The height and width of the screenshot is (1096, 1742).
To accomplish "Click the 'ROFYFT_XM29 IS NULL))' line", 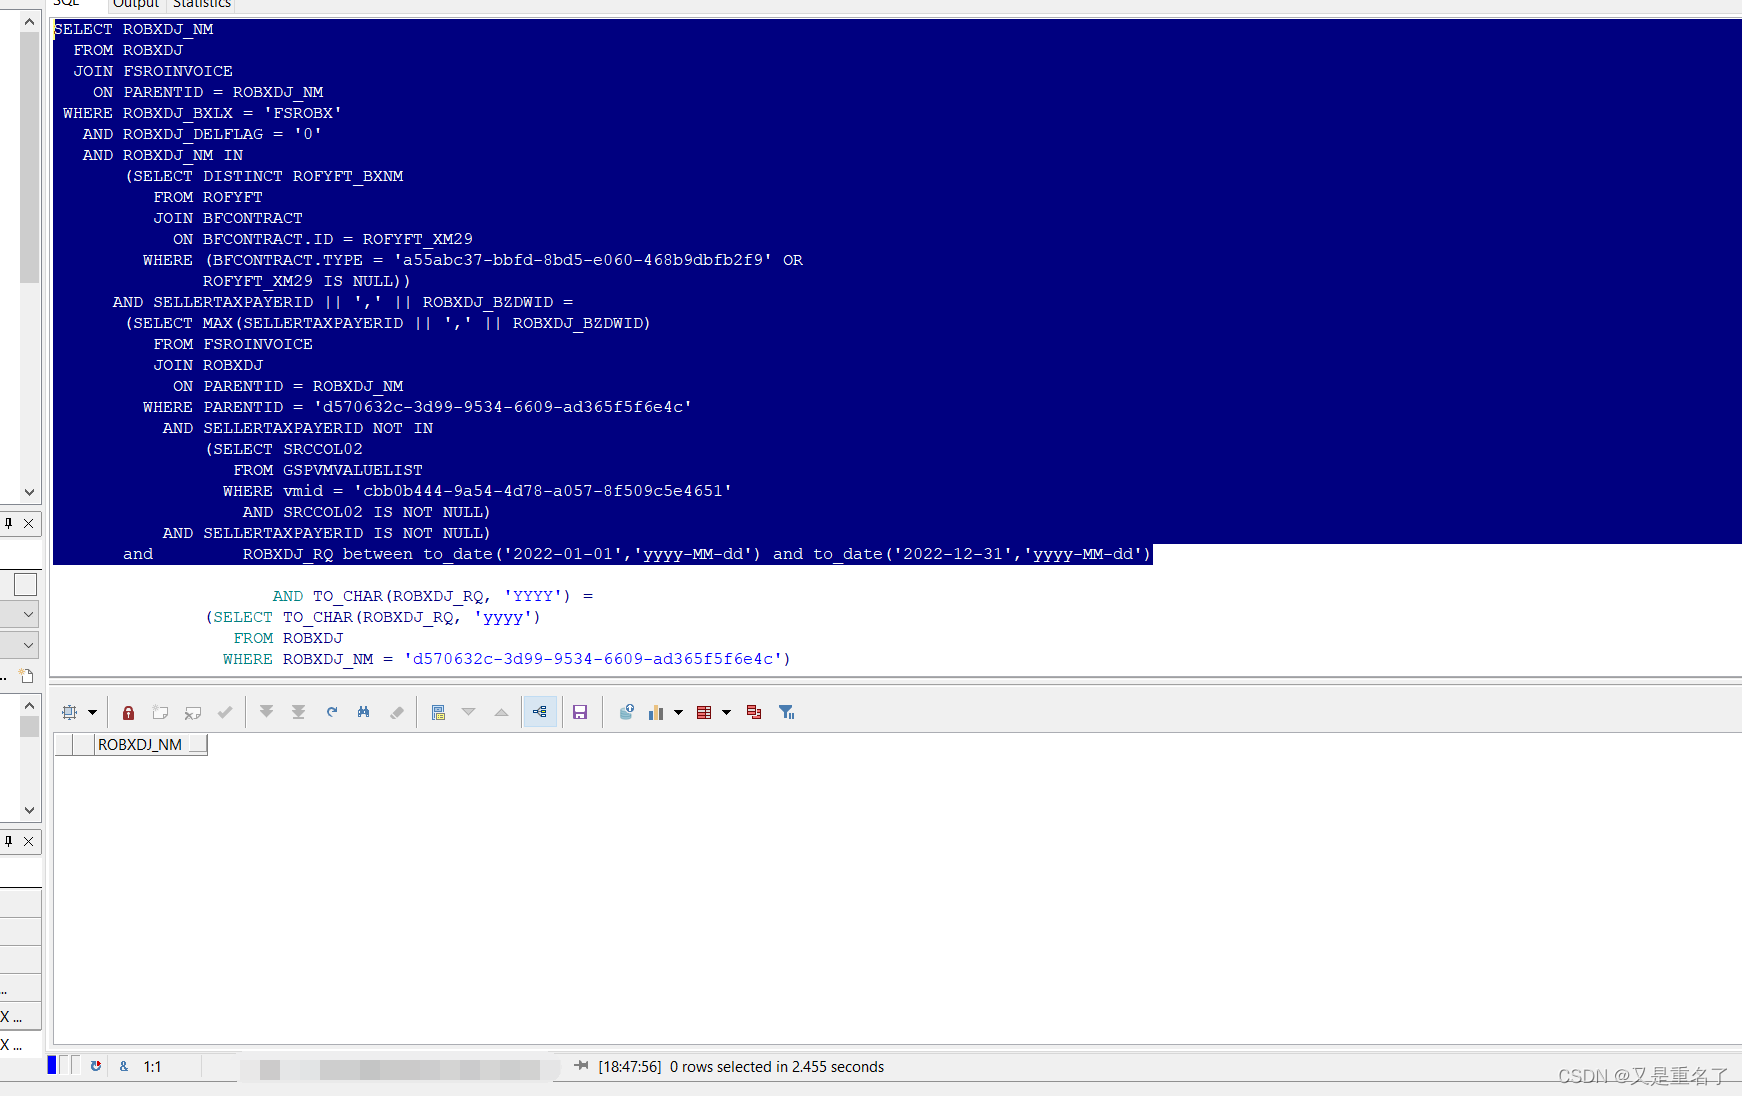I will point(307,281).
